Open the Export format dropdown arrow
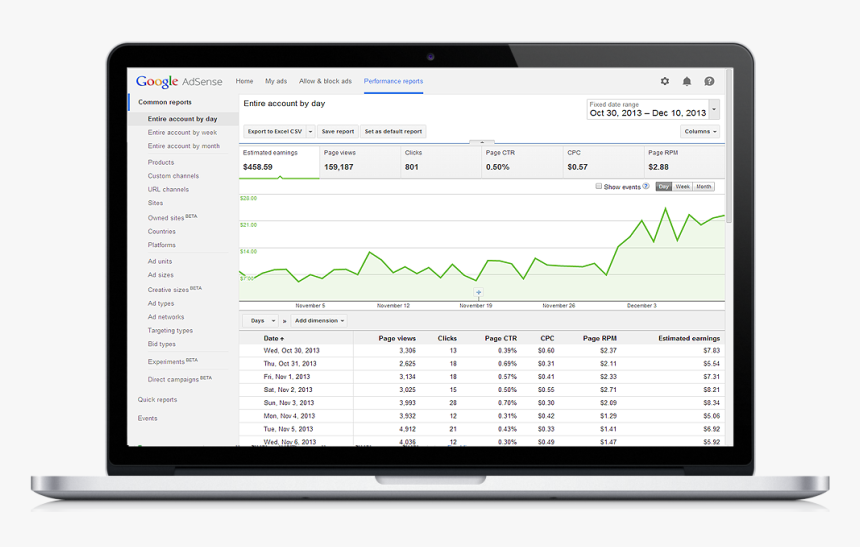The height and width of the screenshot is (547, 860). click(310, 132)
